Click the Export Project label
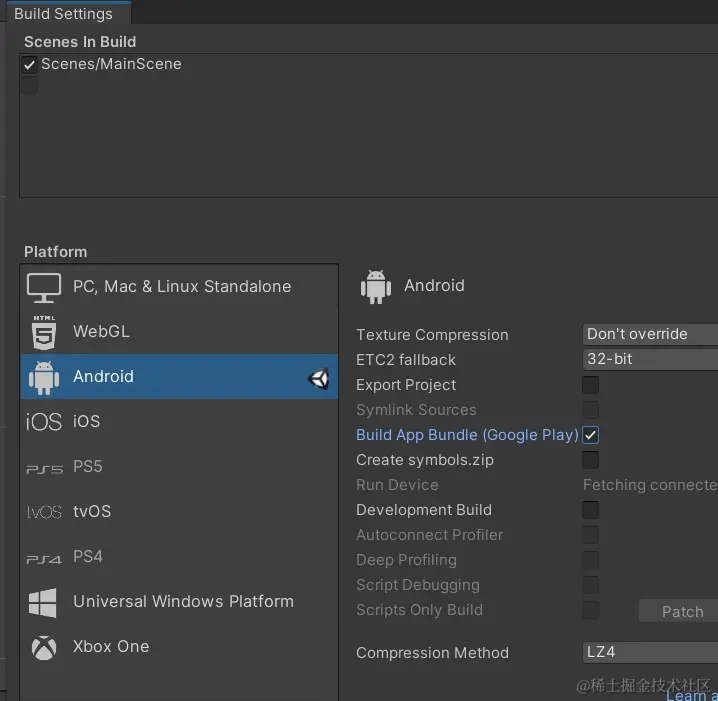Screen dimensions: 718x701 click(x=406, y=385)
